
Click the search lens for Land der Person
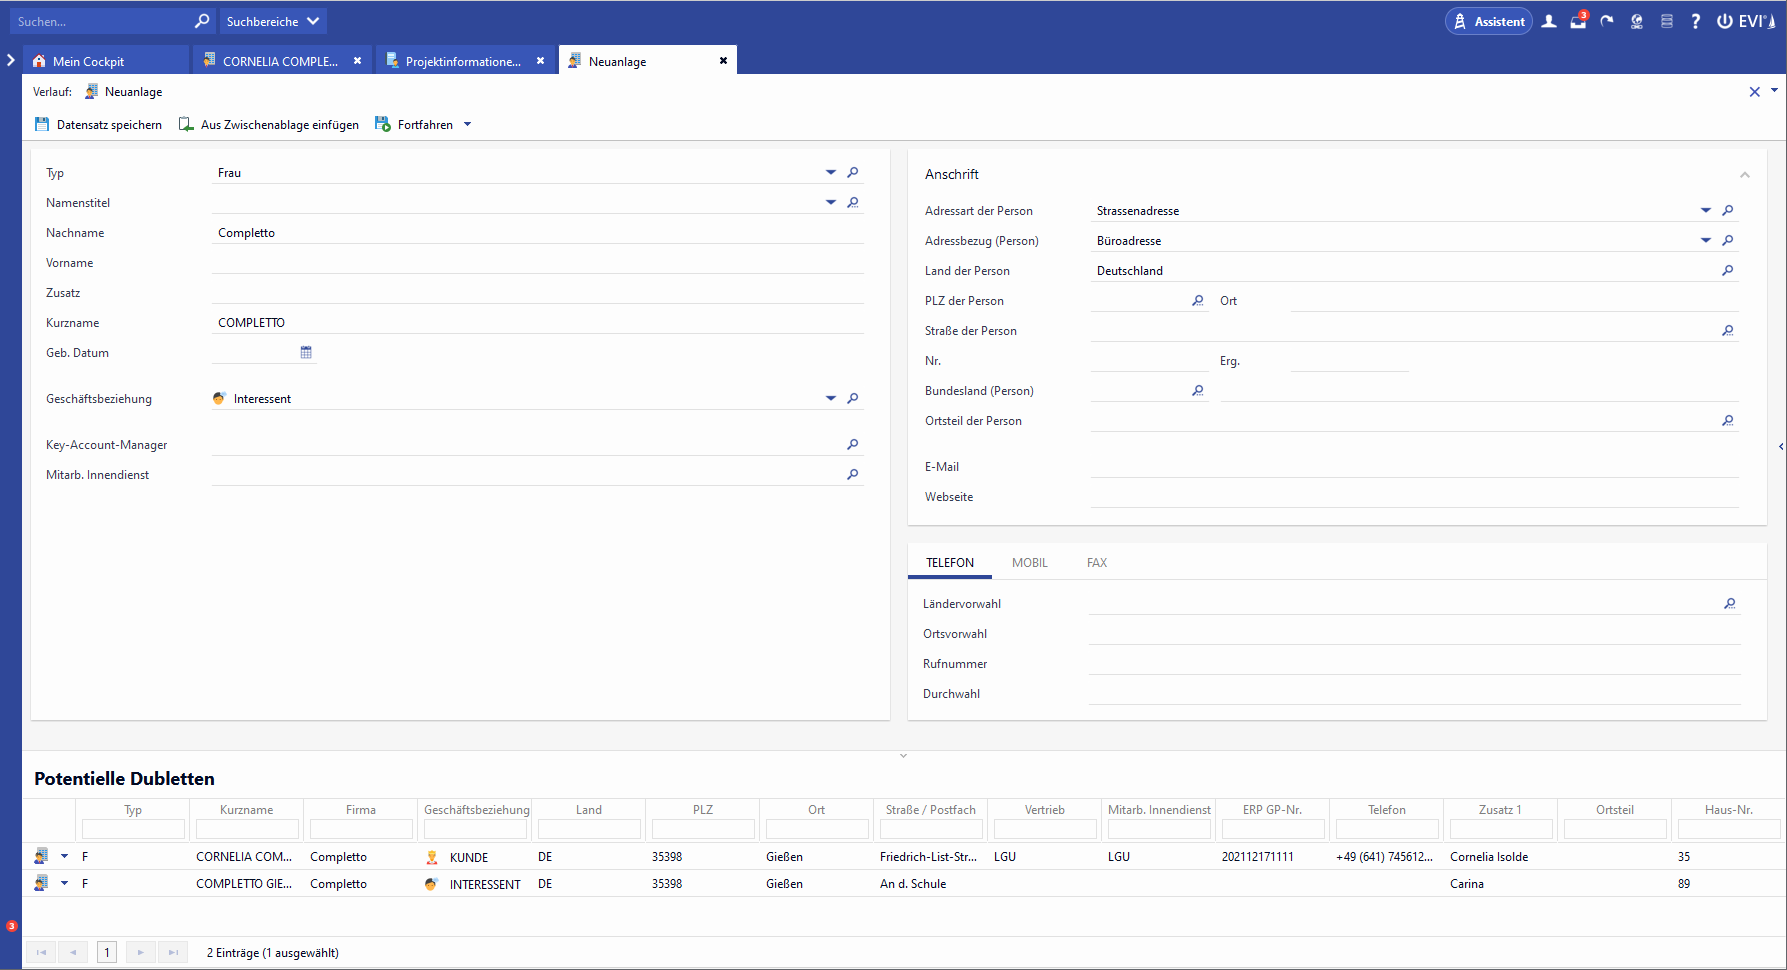click(x=1728, y=271)
